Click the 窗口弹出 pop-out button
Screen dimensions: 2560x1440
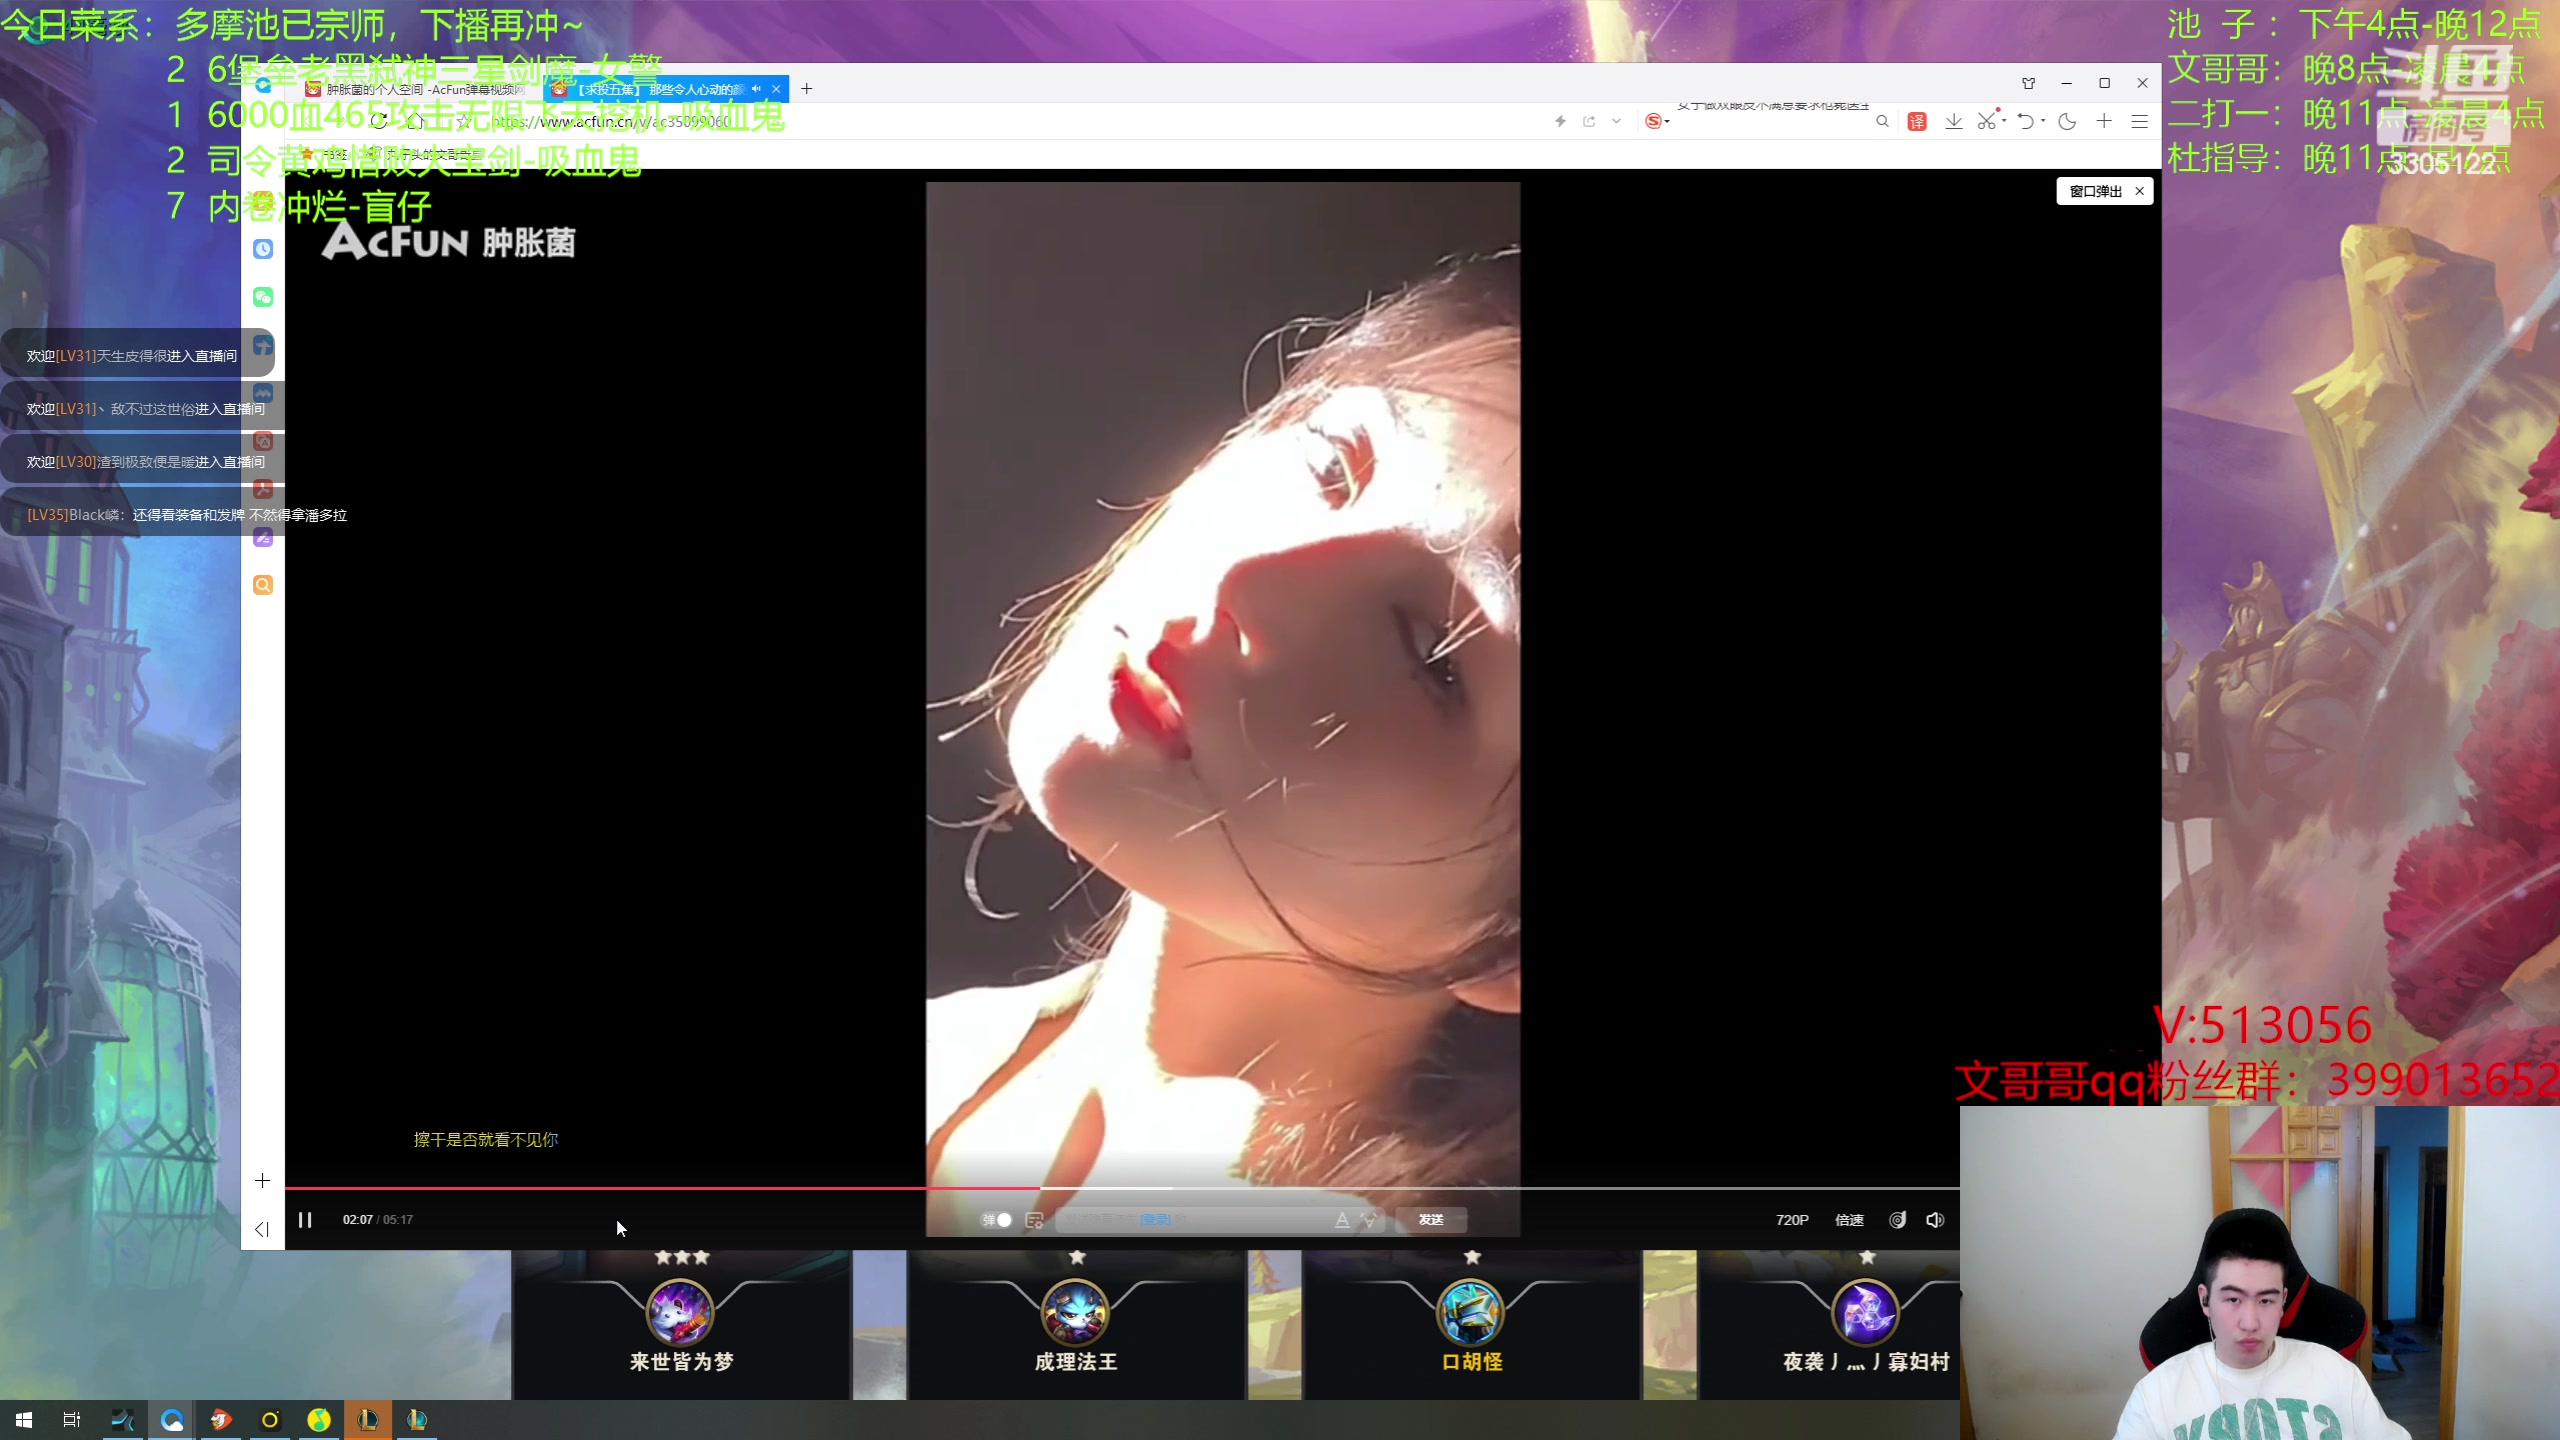(2095, 191)
